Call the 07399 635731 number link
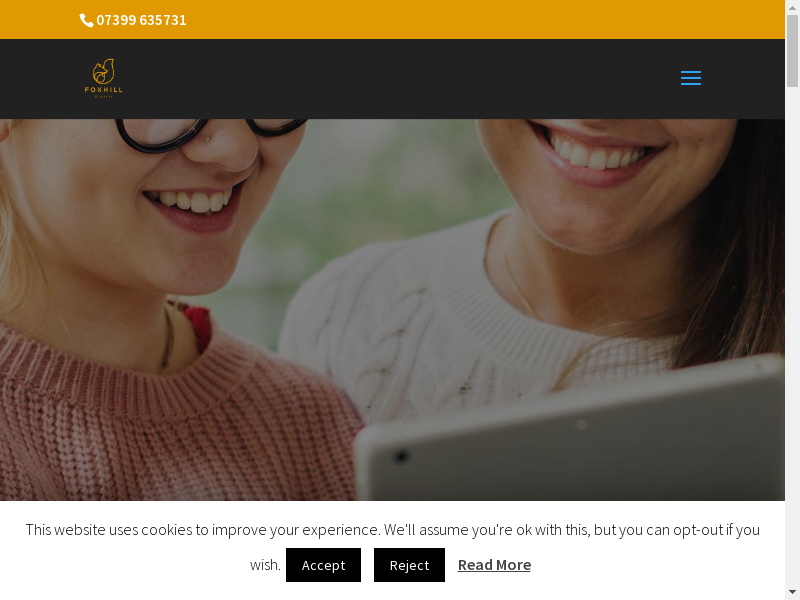Screen dimensions: 800x600 pos(141,20)
